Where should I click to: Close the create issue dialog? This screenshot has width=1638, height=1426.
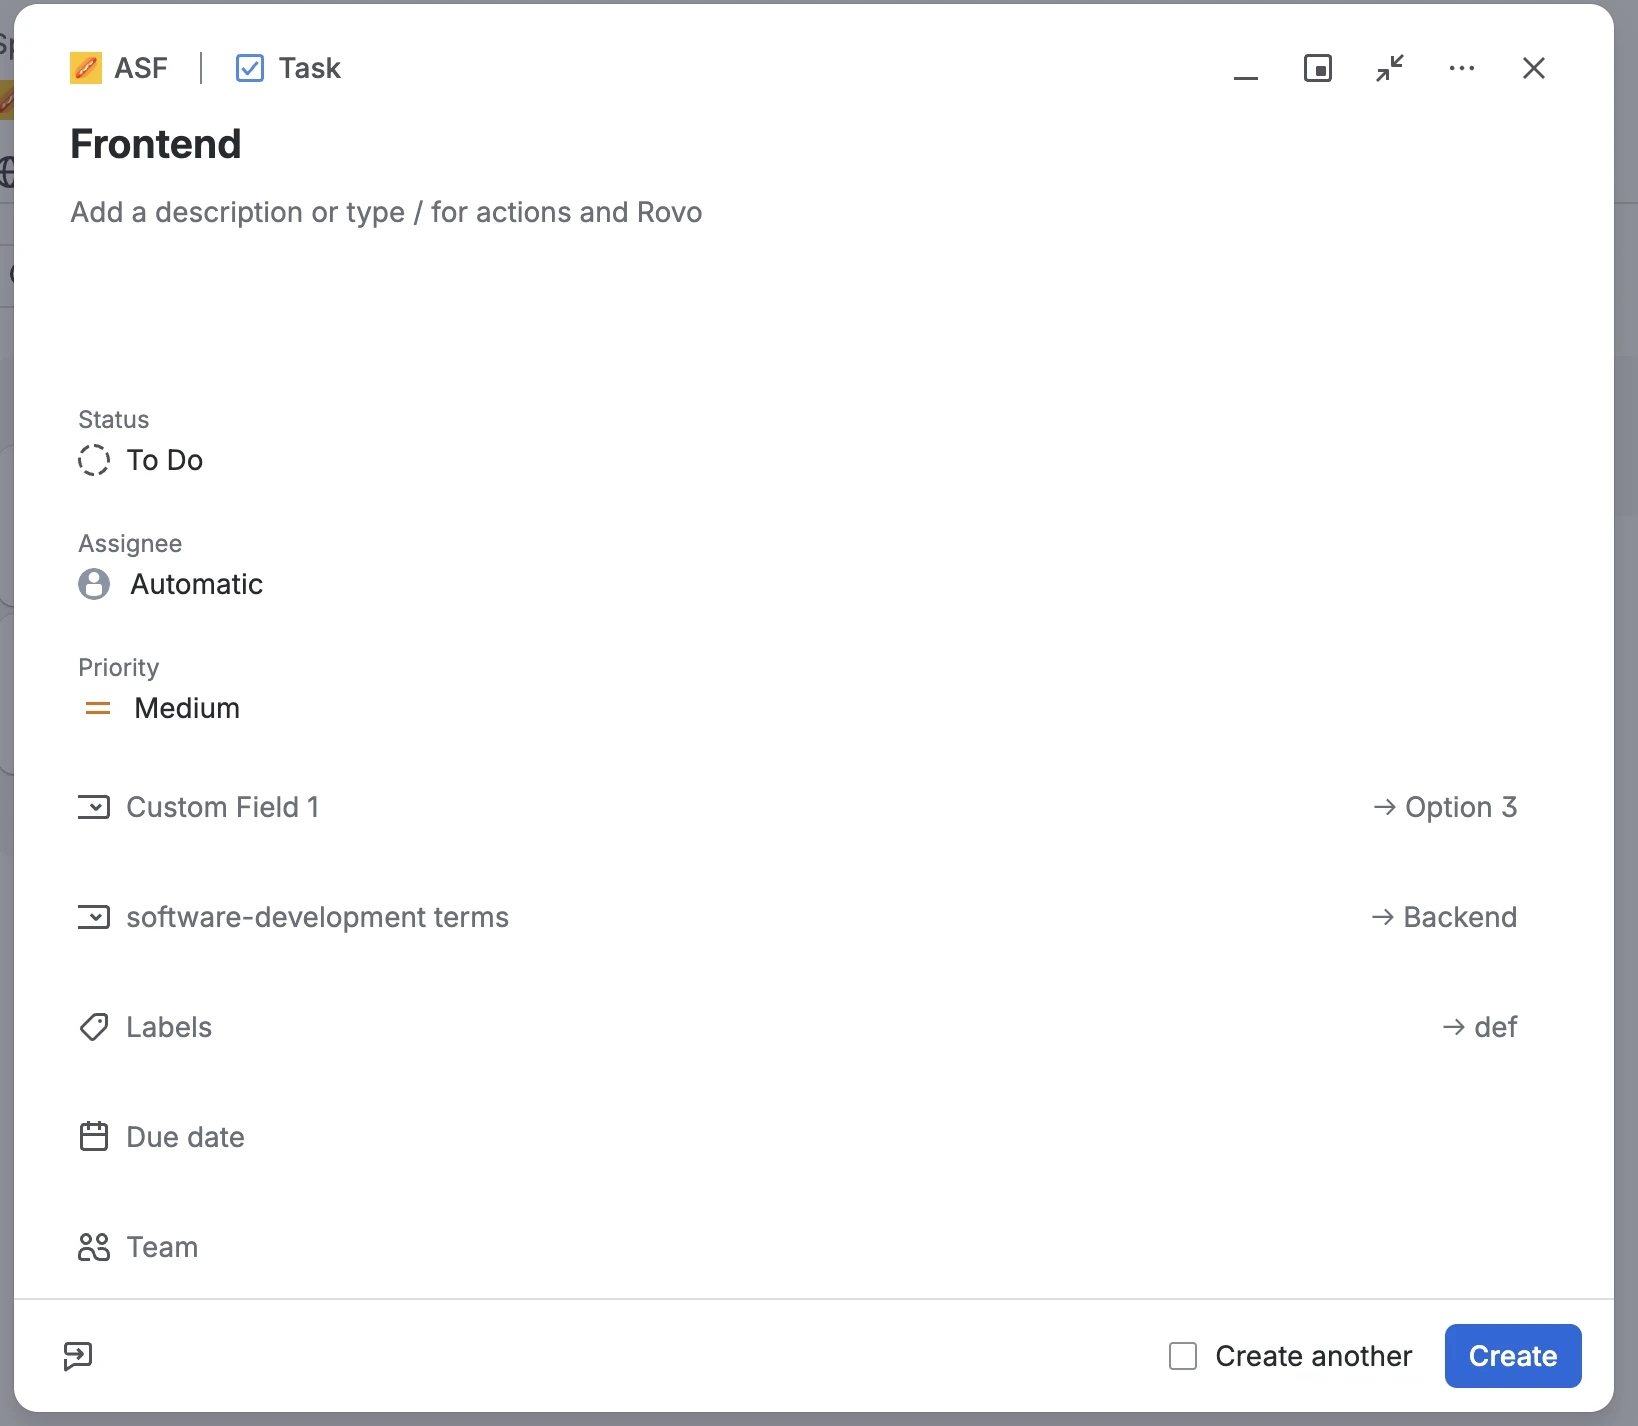click(1534, 68)
